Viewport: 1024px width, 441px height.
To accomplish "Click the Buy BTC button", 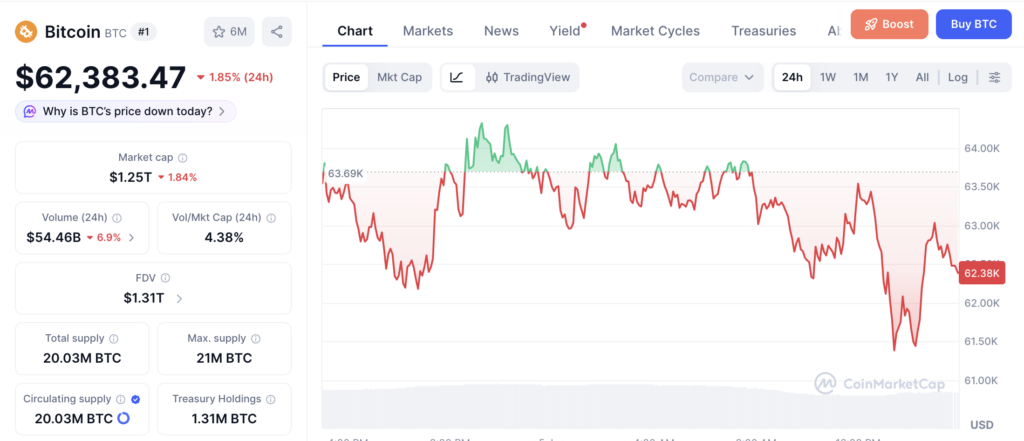I will pos(974,25).
